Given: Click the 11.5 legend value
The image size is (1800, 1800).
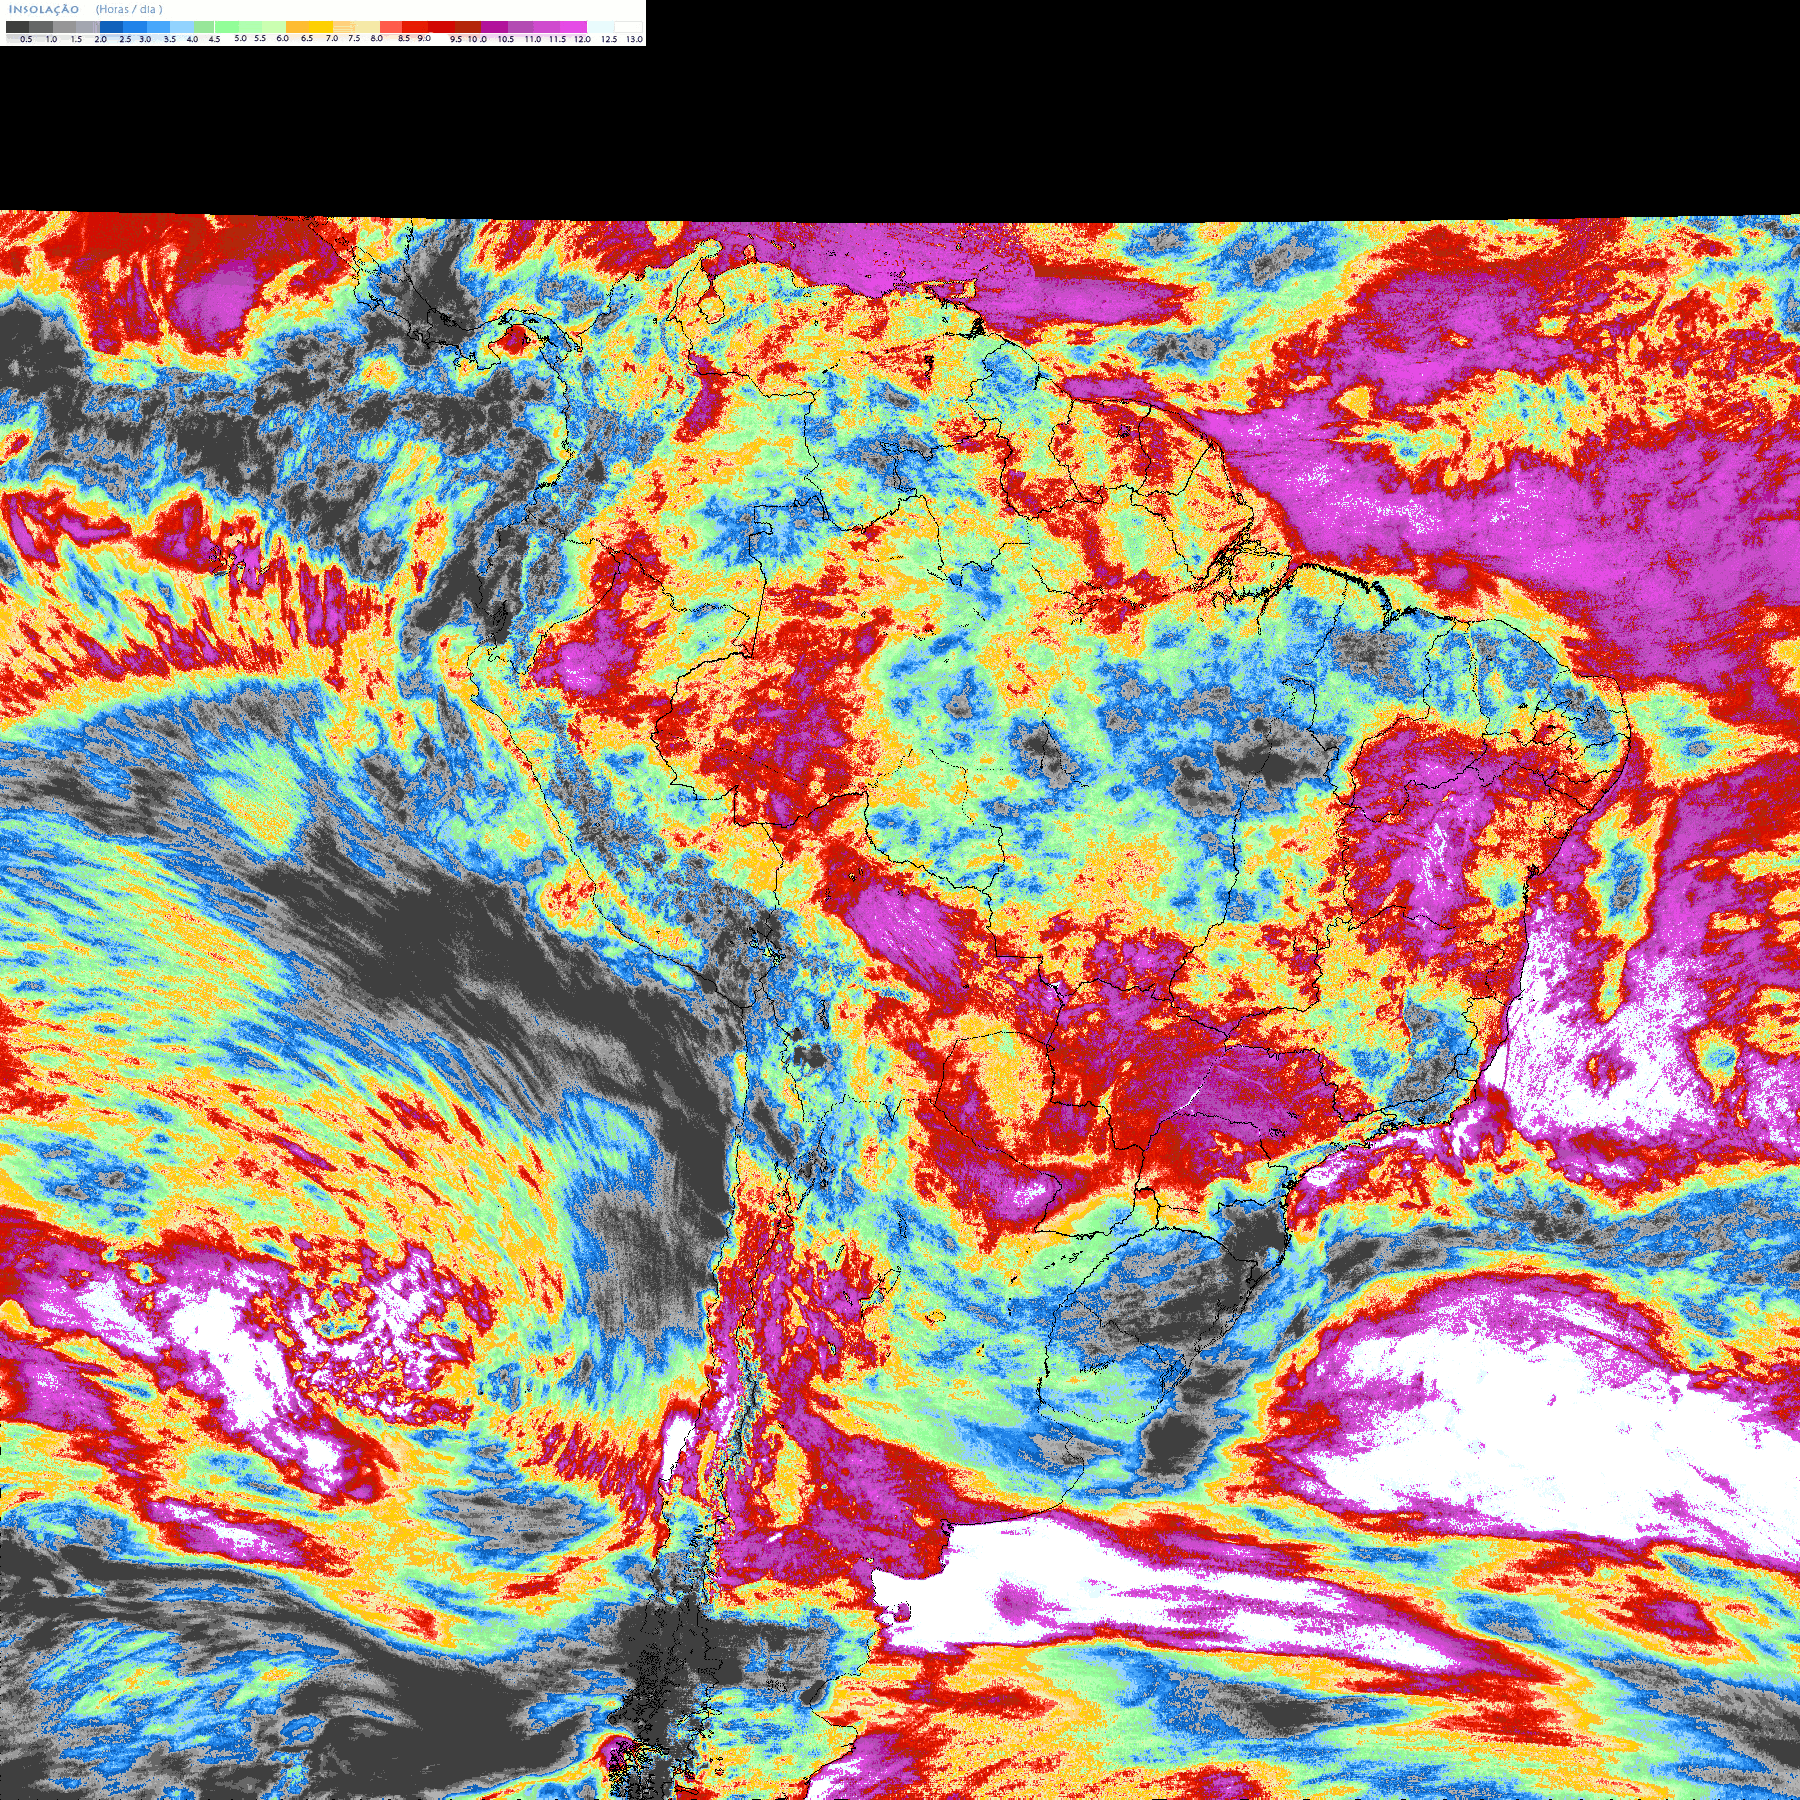Looking at the screenshot, I should 557,39.
